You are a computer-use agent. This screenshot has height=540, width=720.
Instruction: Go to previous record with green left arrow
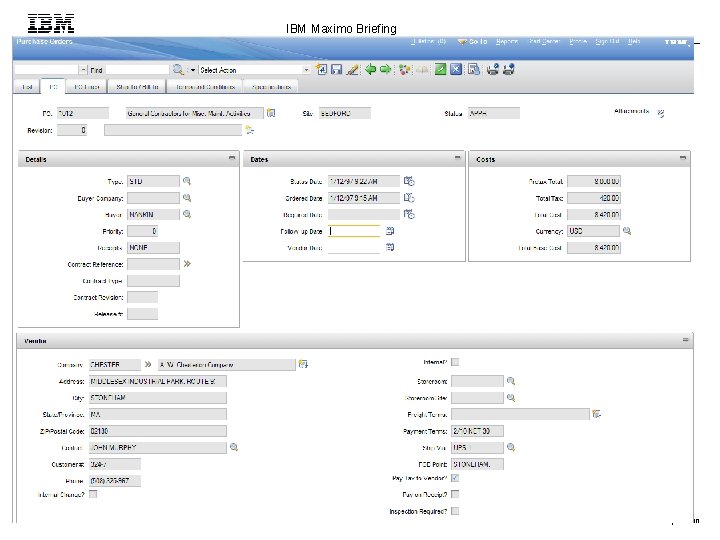click(370, 70)
